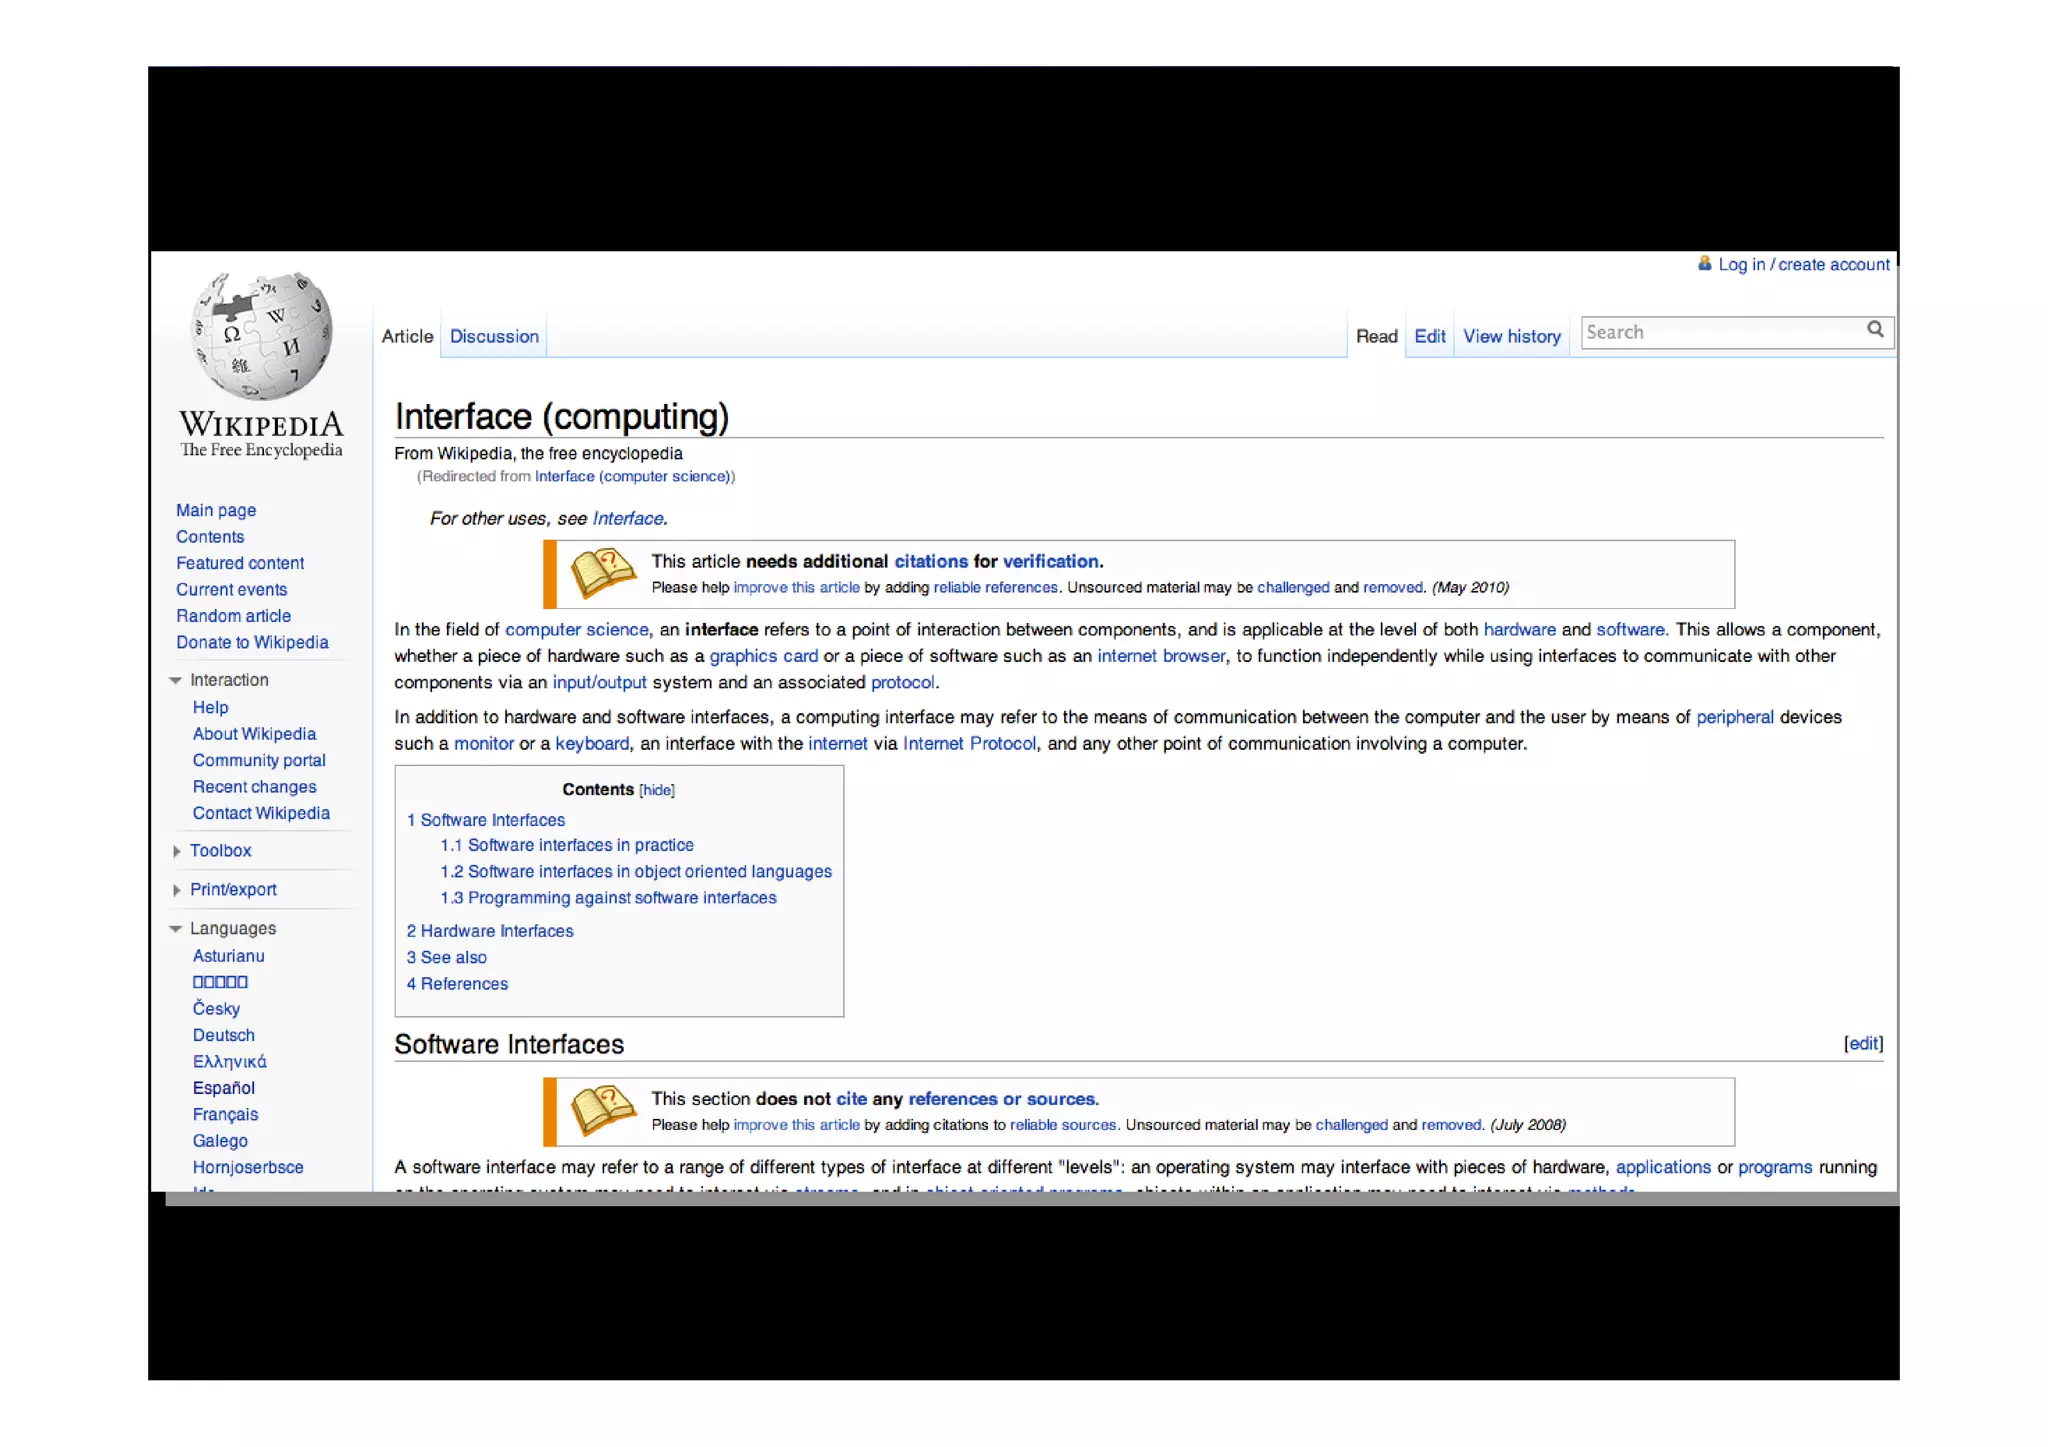The width and height of the screenshot is (2048, 1447).
Task: Select the Read tab
Action: (x=1376, y=336)
